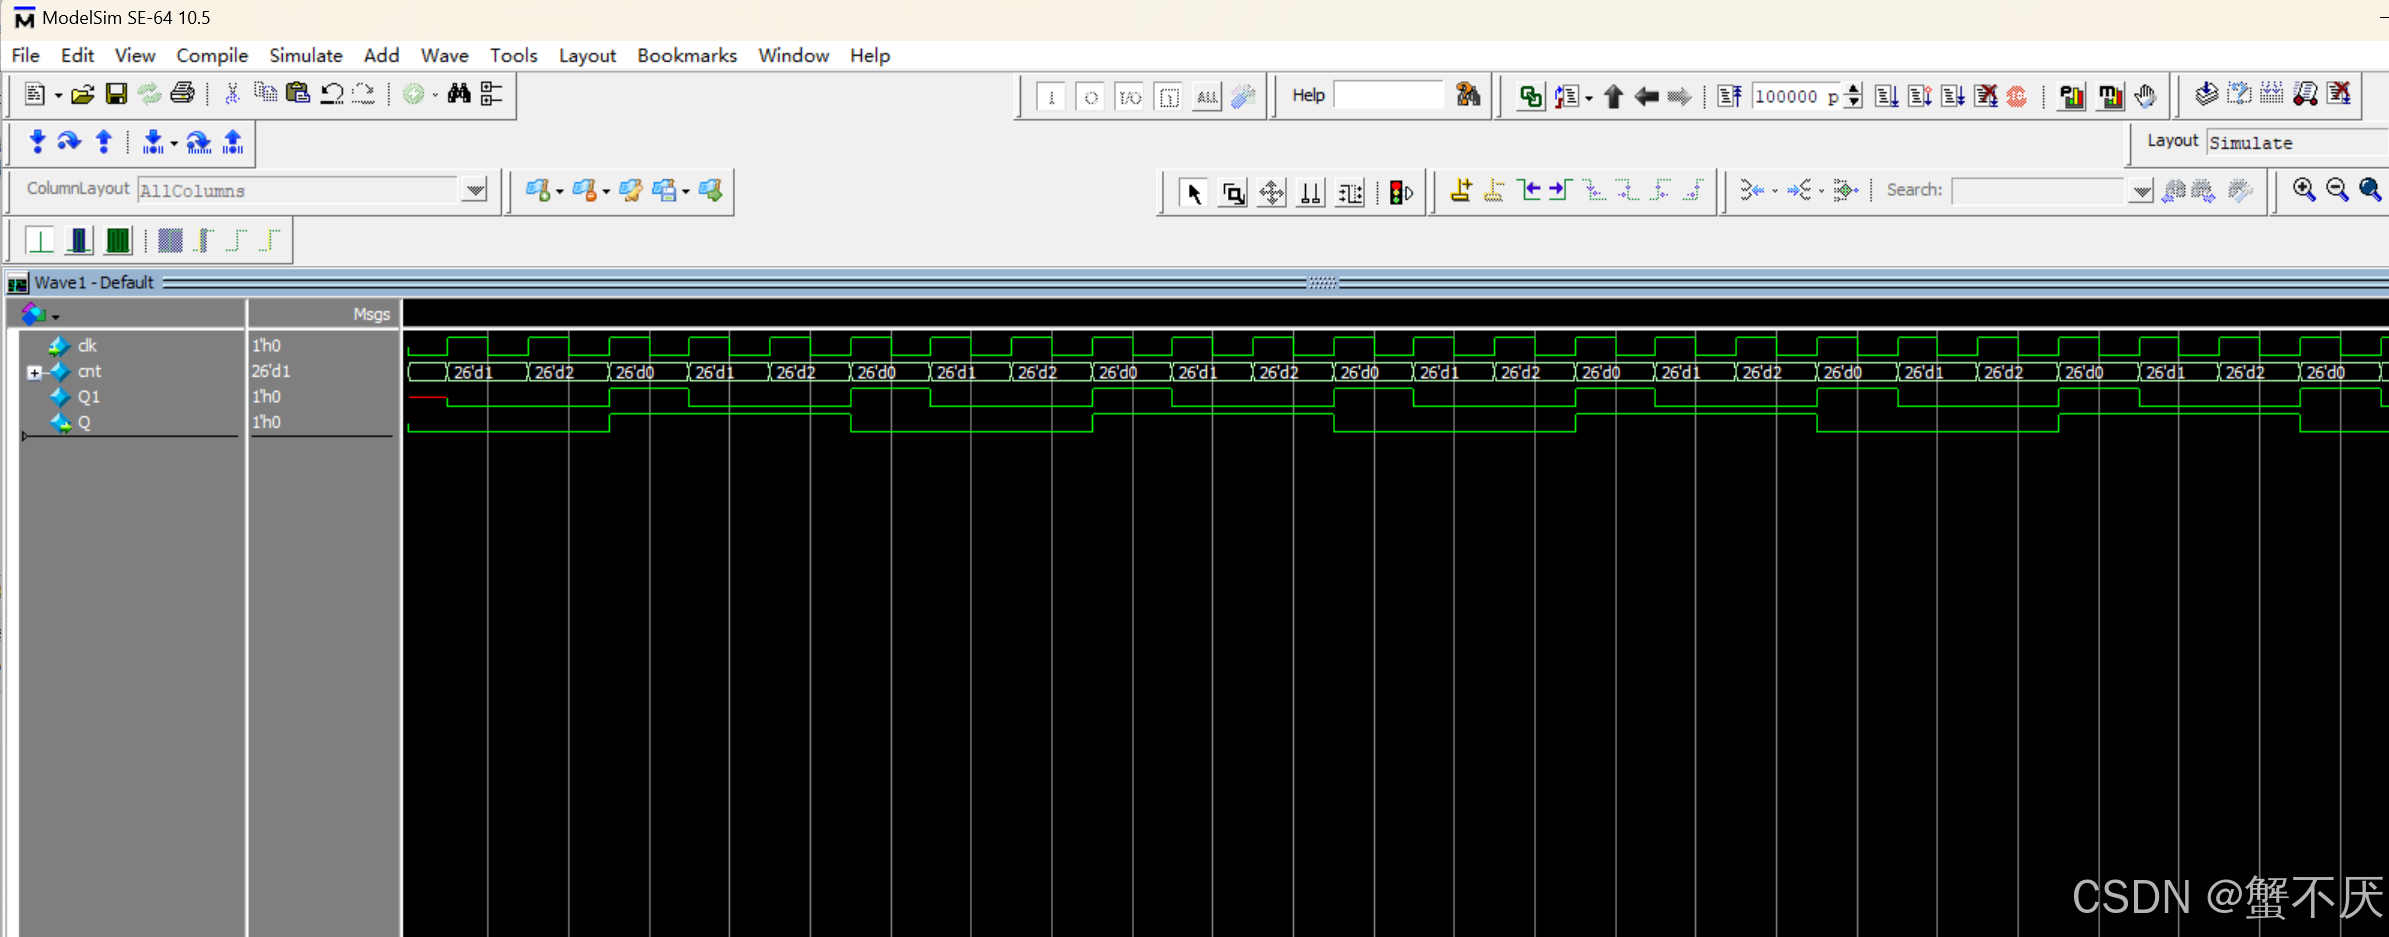Click the Print icon

182,94
